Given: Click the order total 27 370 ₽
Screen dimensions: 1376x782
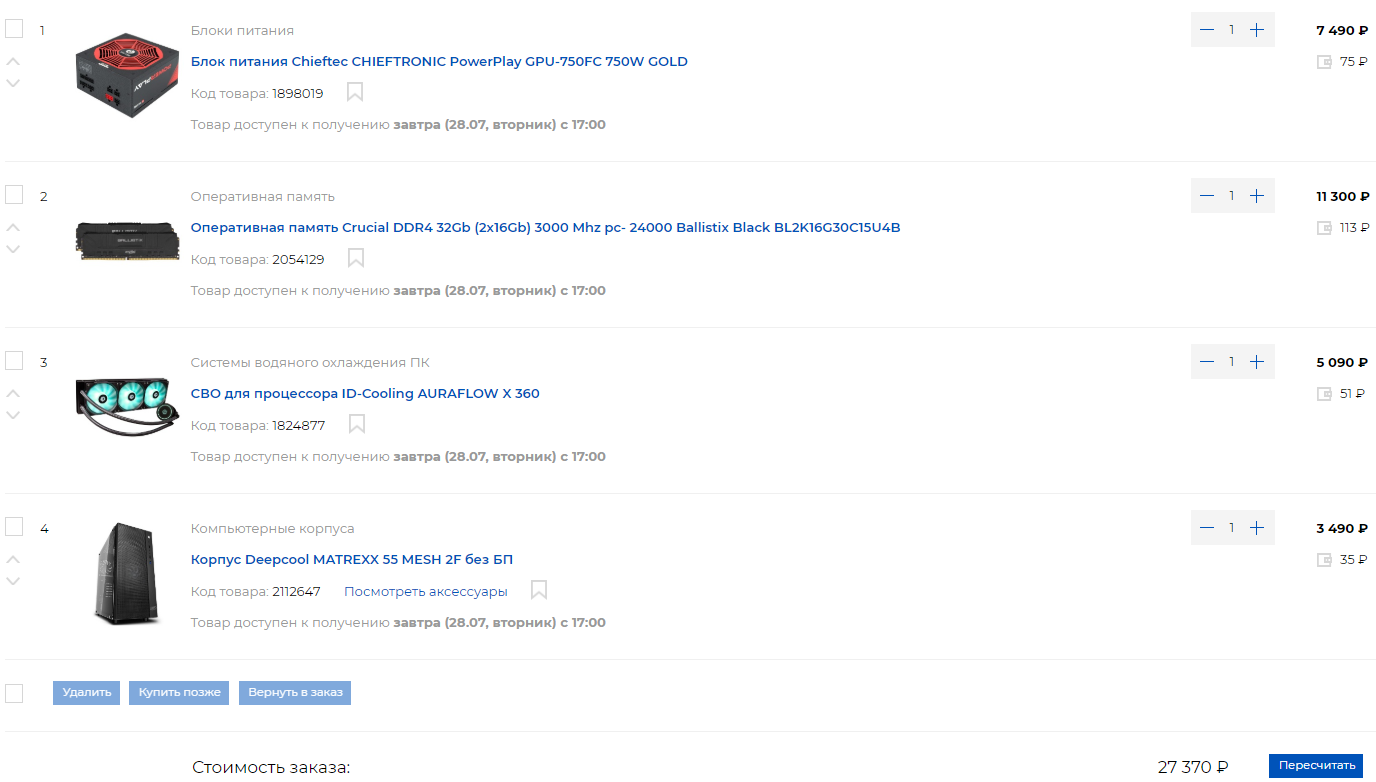Looking at the screenshot, I should click(1193, 768).
